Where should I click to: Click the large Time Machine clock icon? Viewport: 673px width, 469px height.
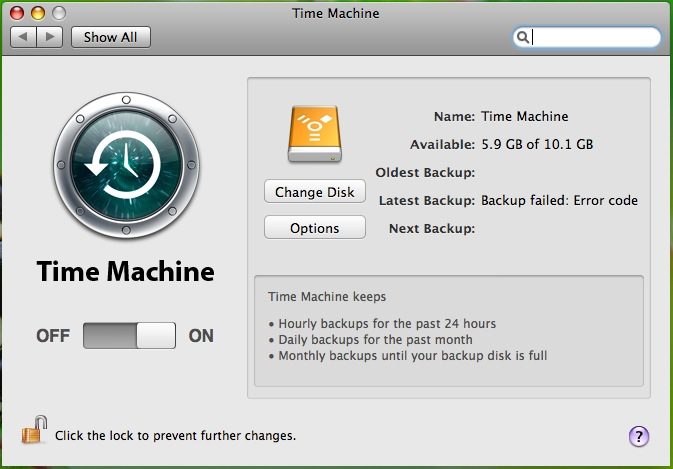[x=126, y=165]
